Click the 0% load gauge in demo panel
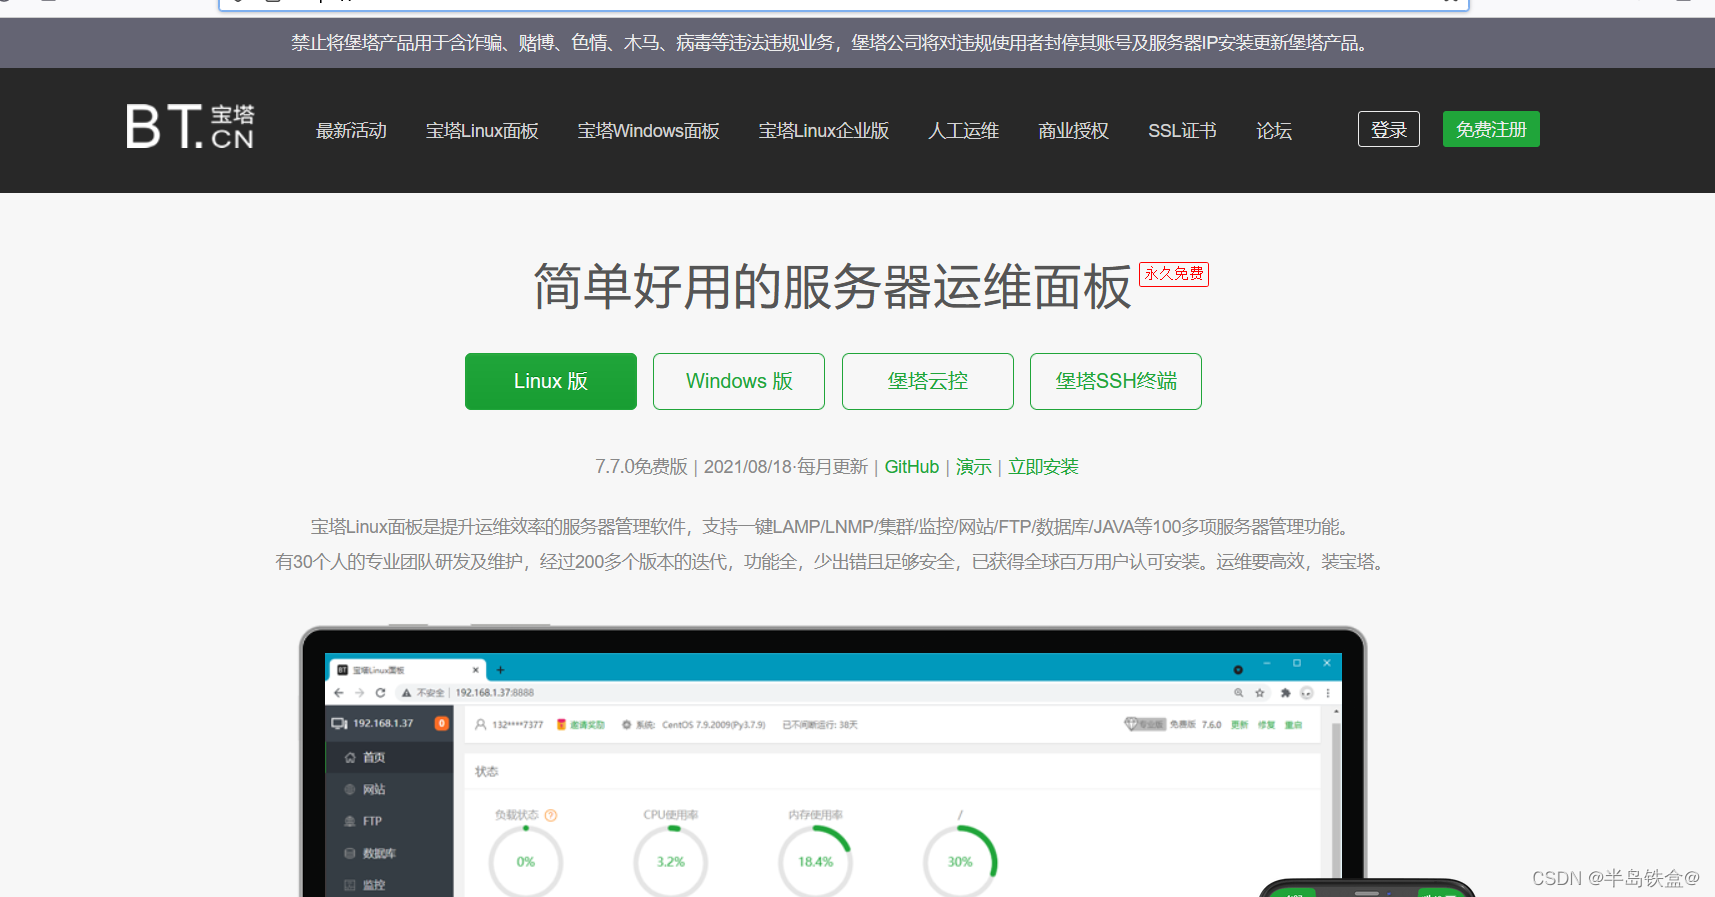 526,862
